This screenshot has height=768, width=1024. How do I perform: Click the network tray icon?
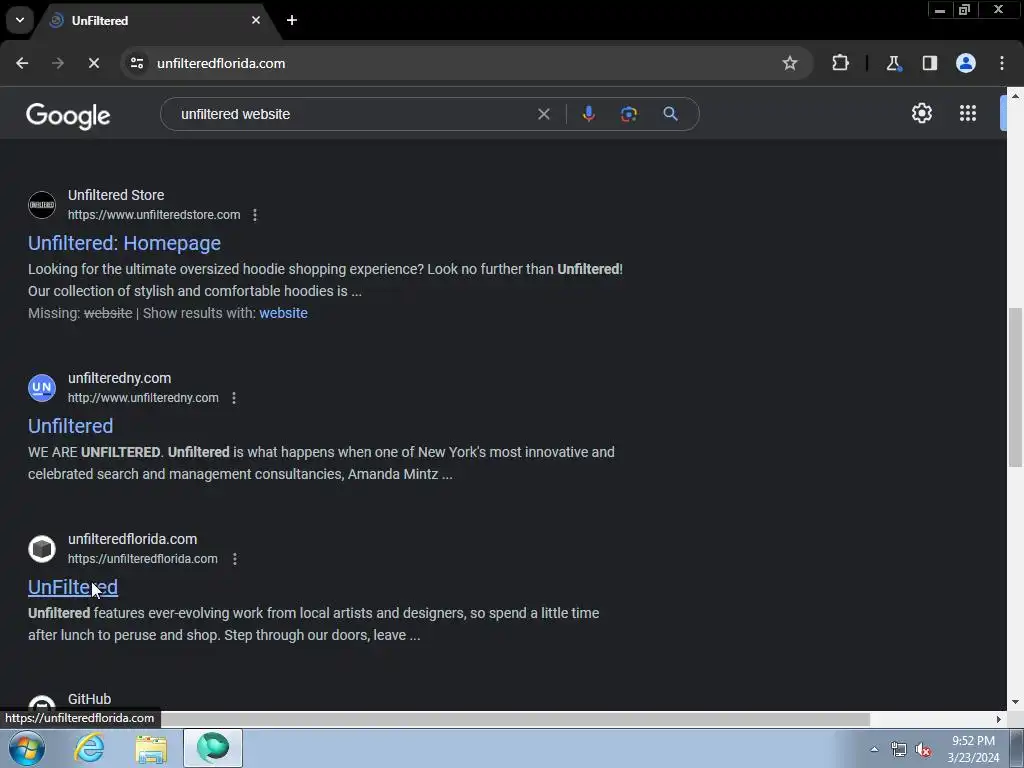[x=899, y=749]
